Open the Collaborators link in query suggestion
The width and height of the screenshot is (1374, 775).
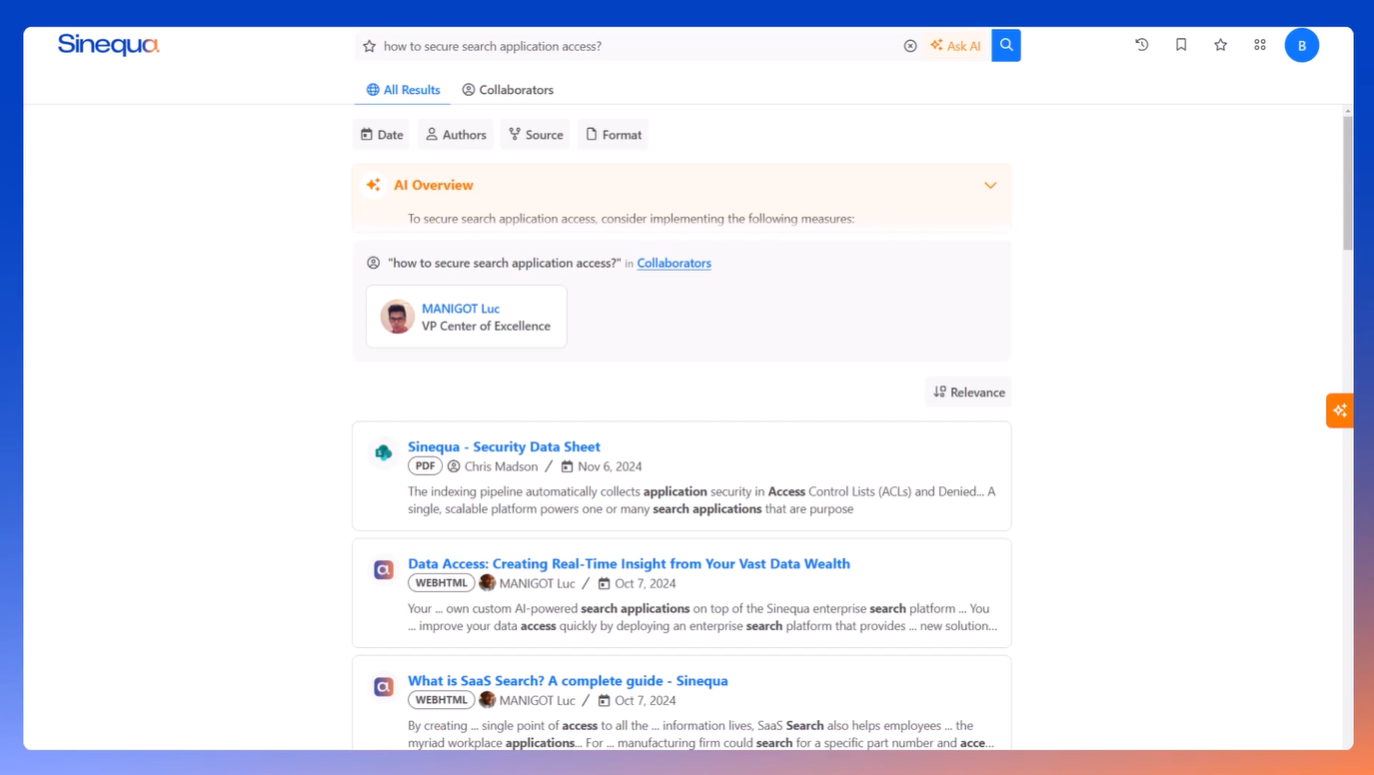click(674, 263)
